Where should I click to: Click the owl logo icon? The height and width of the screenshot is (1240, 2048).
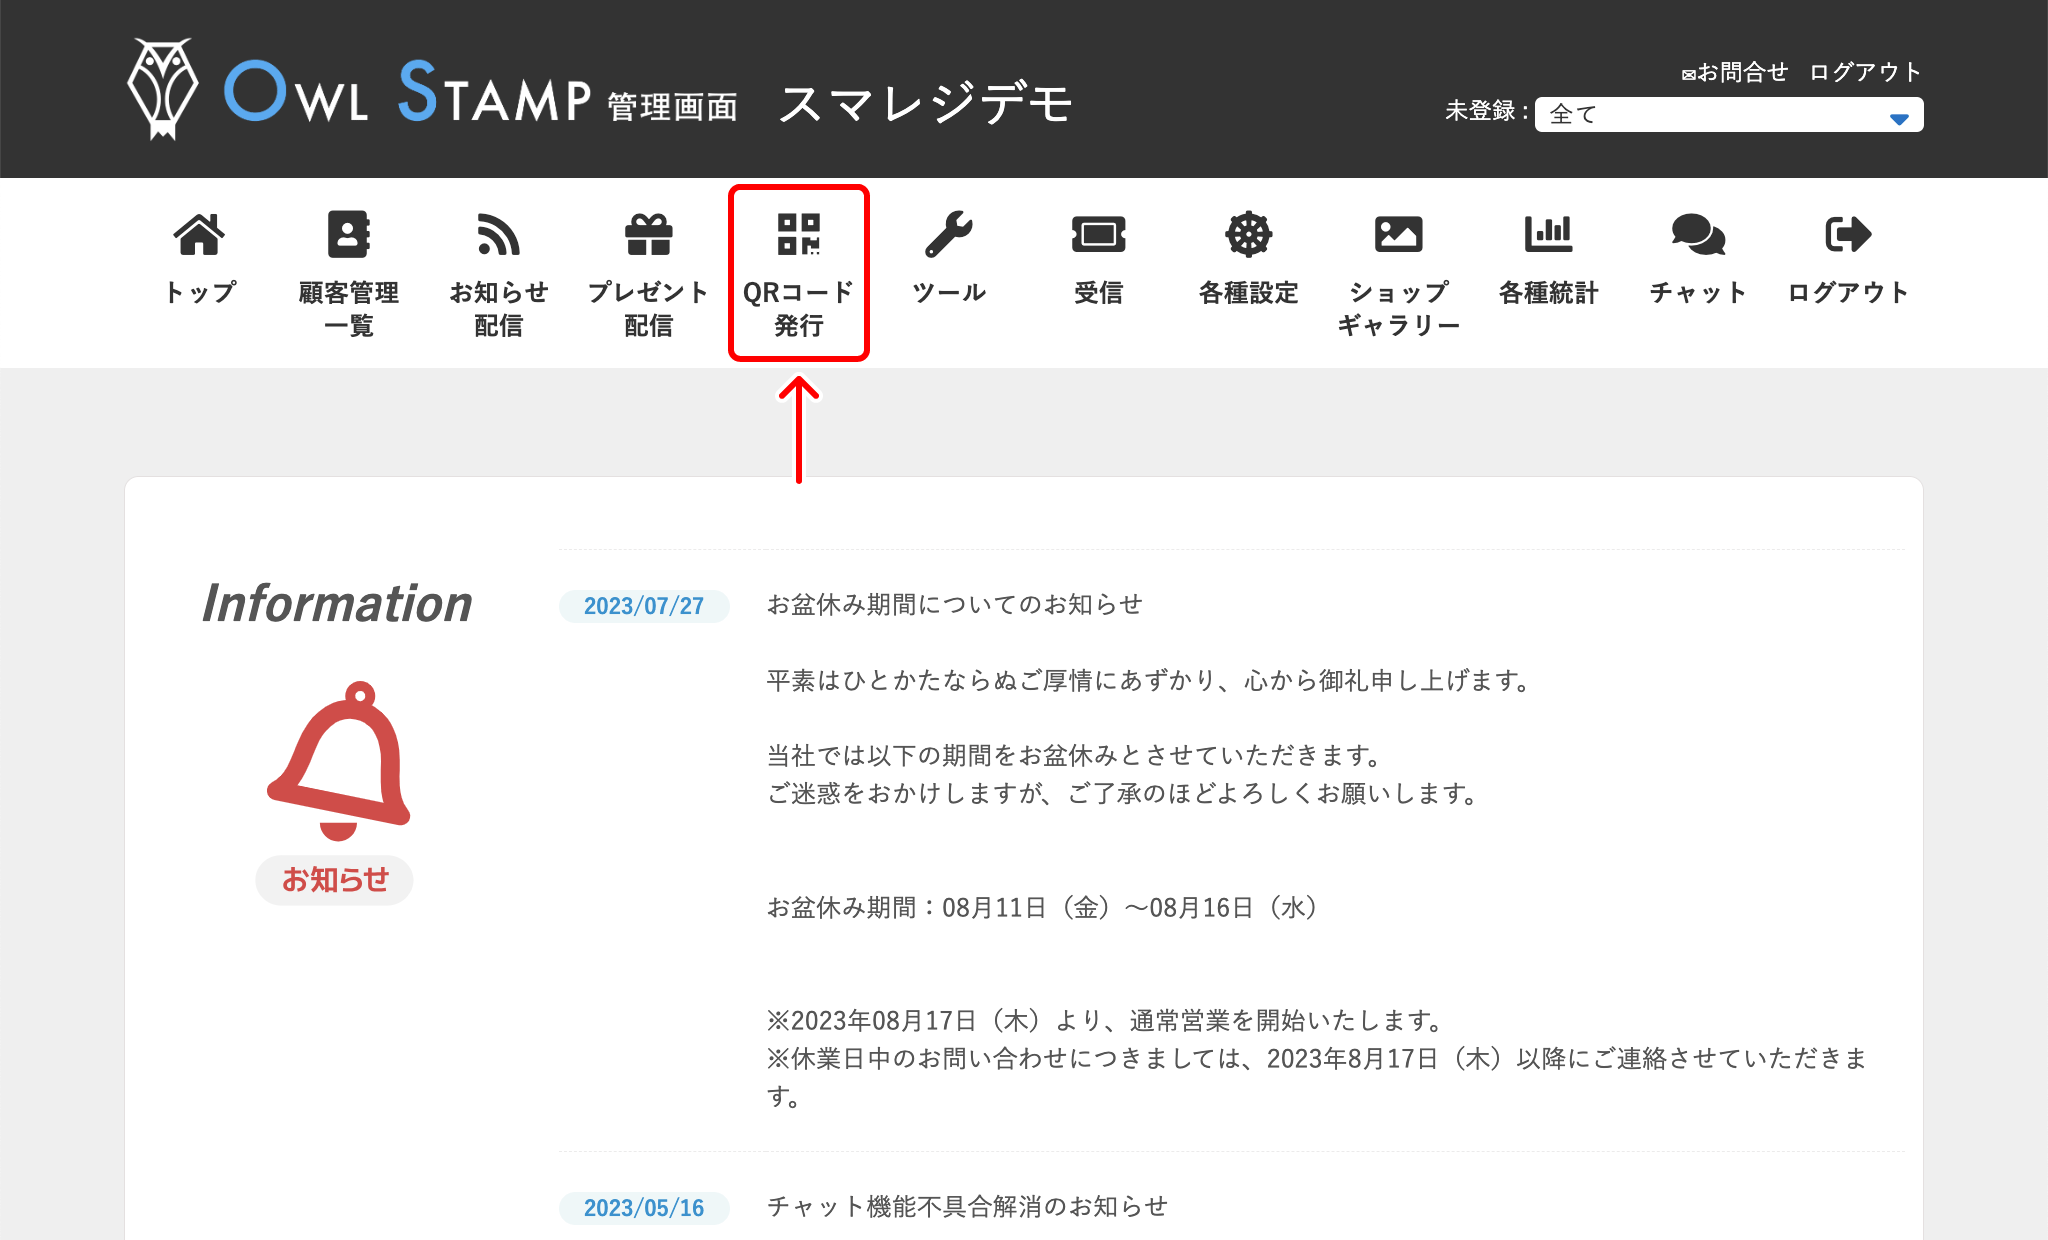point(163,89)
